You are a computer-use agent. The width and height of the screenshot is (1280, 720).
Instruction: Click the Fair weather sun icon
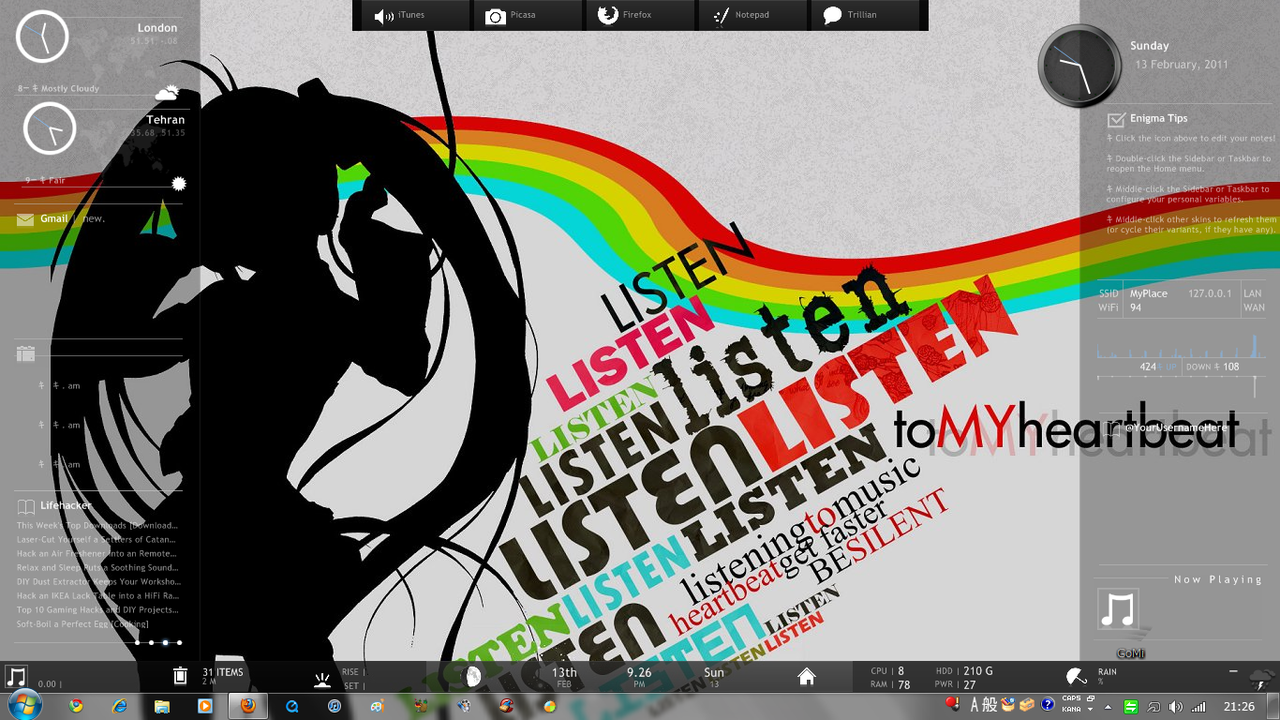179,183
